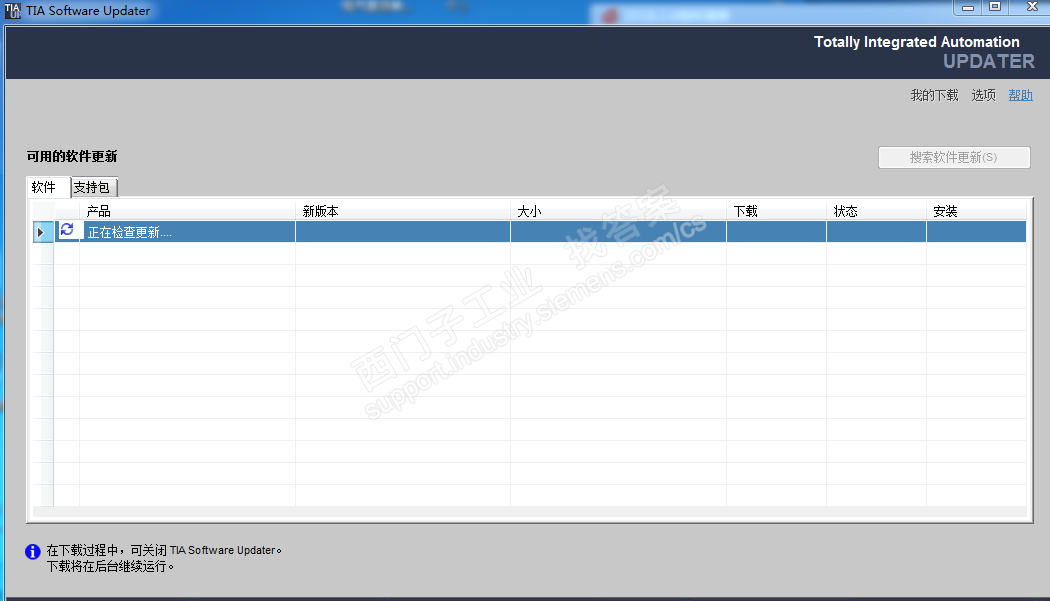
Task: Click the 下载将在后台继续运行 notice text
Action: tap(110, 567)
